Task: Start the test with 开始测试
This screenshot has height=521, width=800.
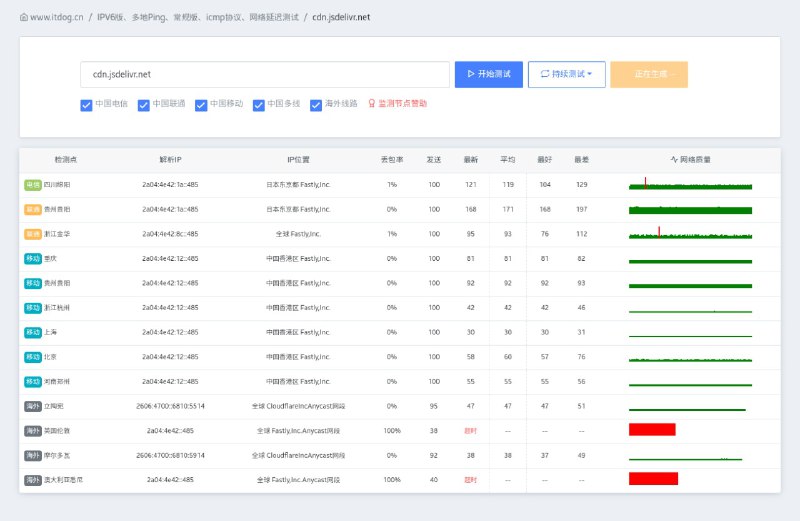Action: 488,74
